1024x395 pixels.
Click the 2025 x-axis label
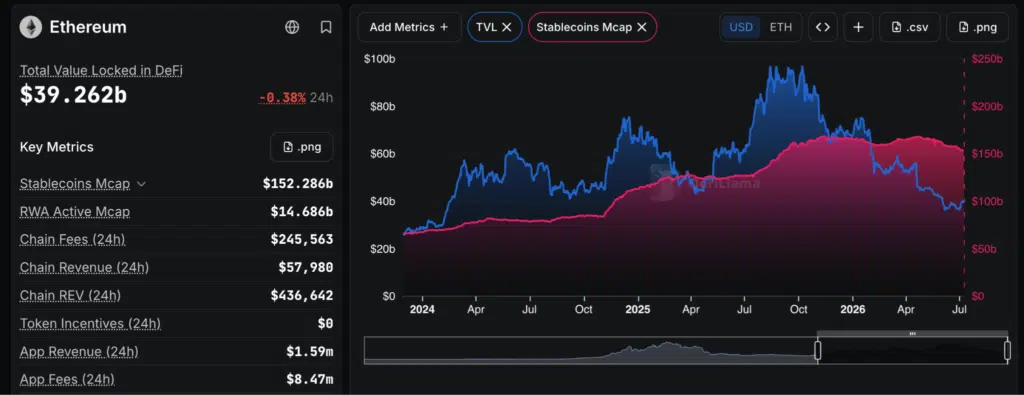click(637, 309)
